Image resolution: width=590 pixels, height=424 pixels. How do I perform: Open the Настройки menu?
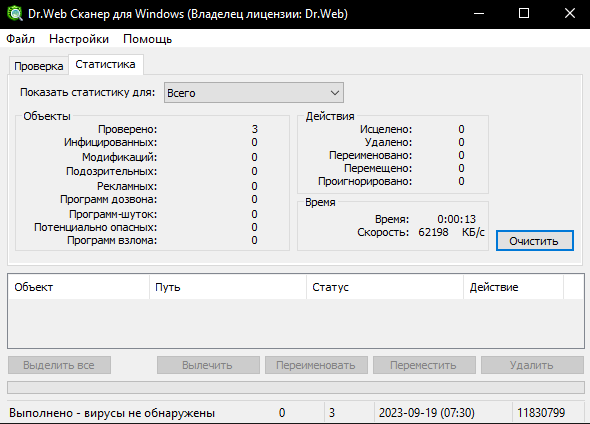click(x=79, y=39)
